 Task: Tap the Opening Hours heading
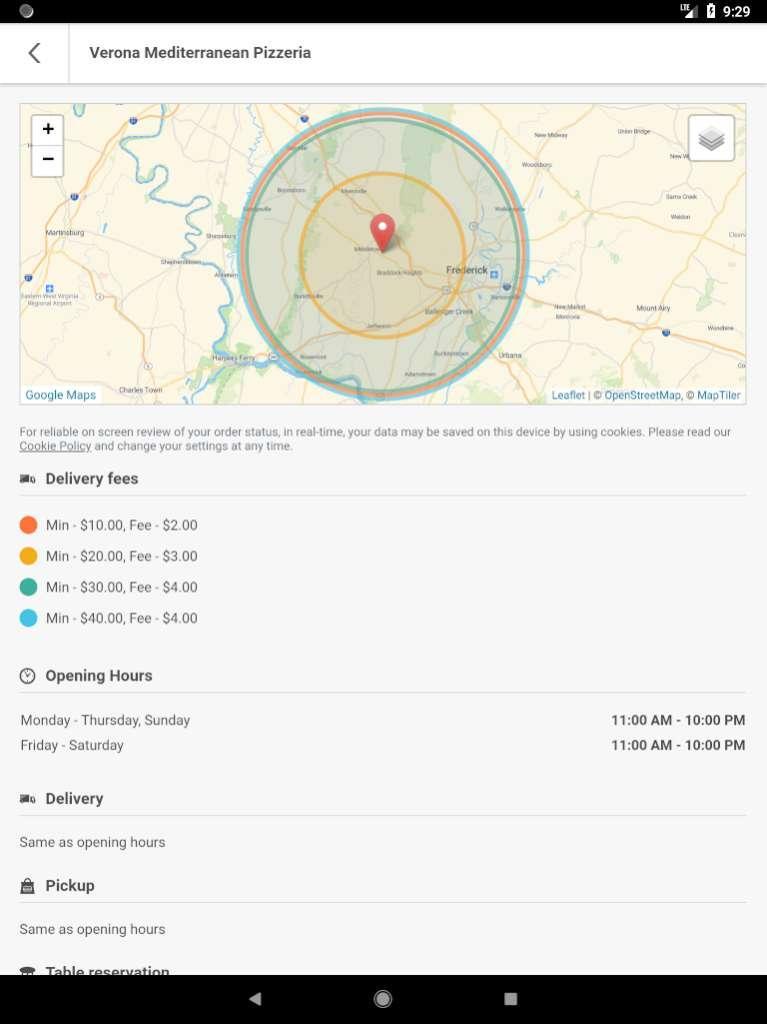pos(99,676)
